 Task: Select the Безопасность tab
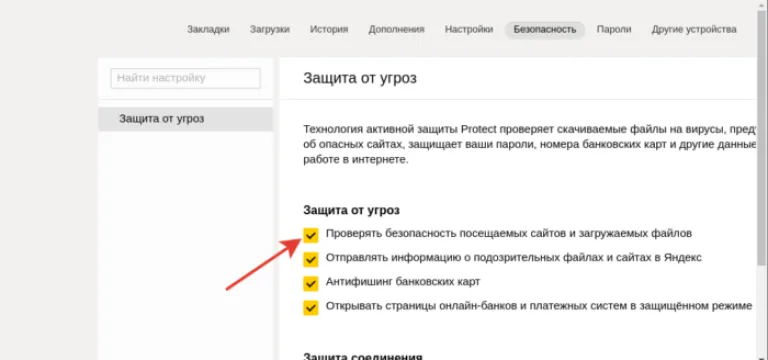(545, 30)
